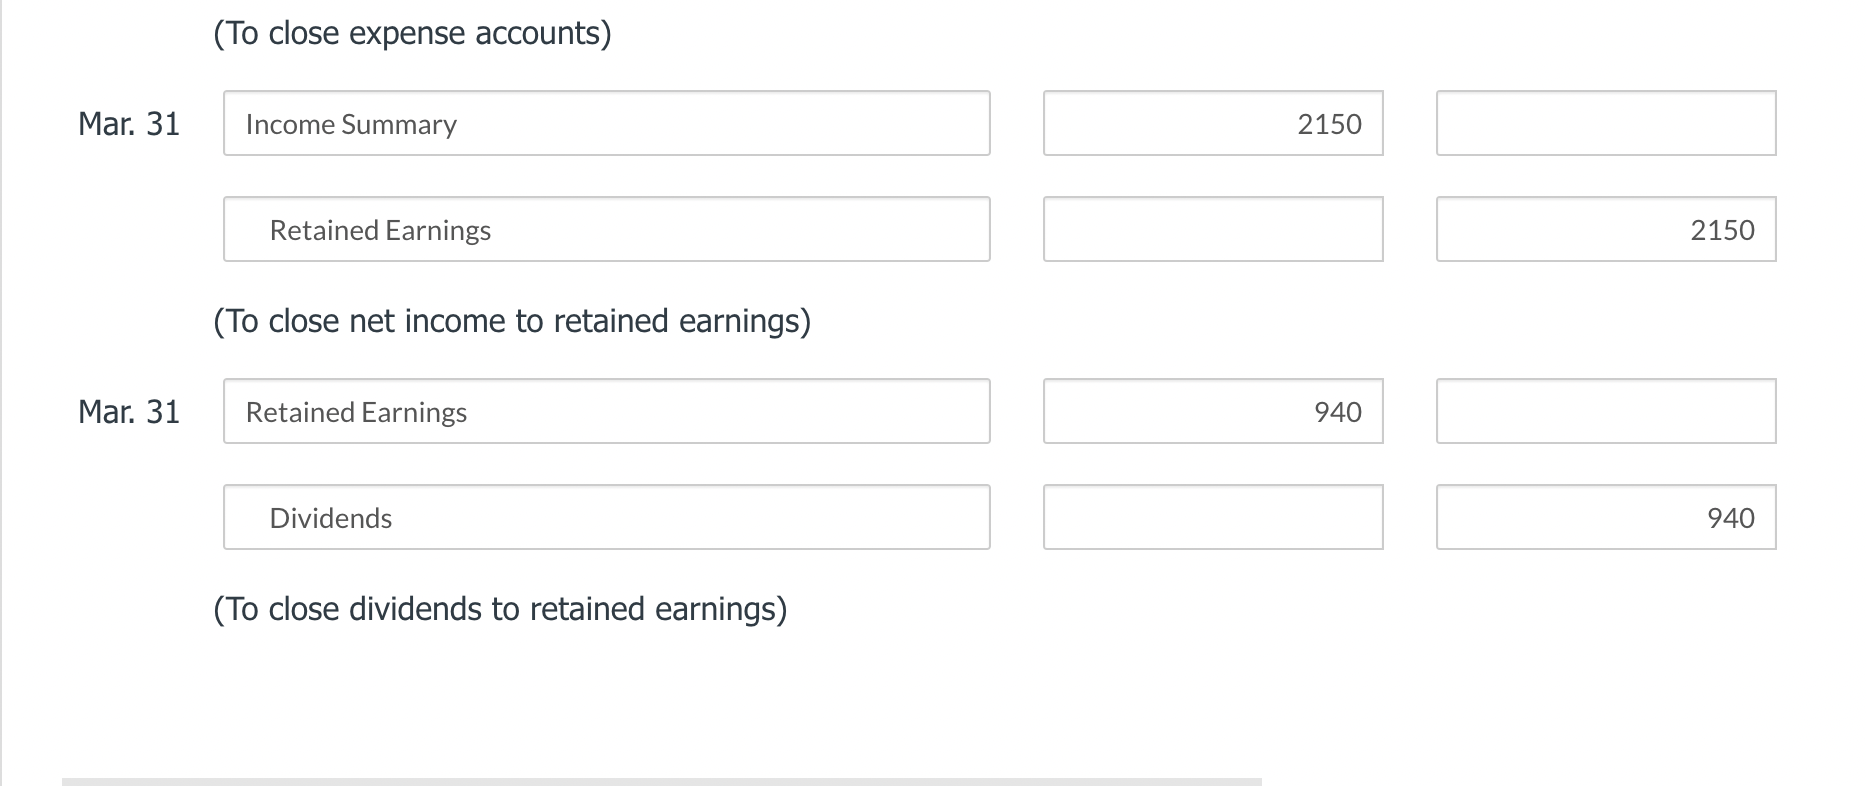The image size is (1866, 786).
Task: Click the Income Summary account title field
Action: [x=606, y=124]
